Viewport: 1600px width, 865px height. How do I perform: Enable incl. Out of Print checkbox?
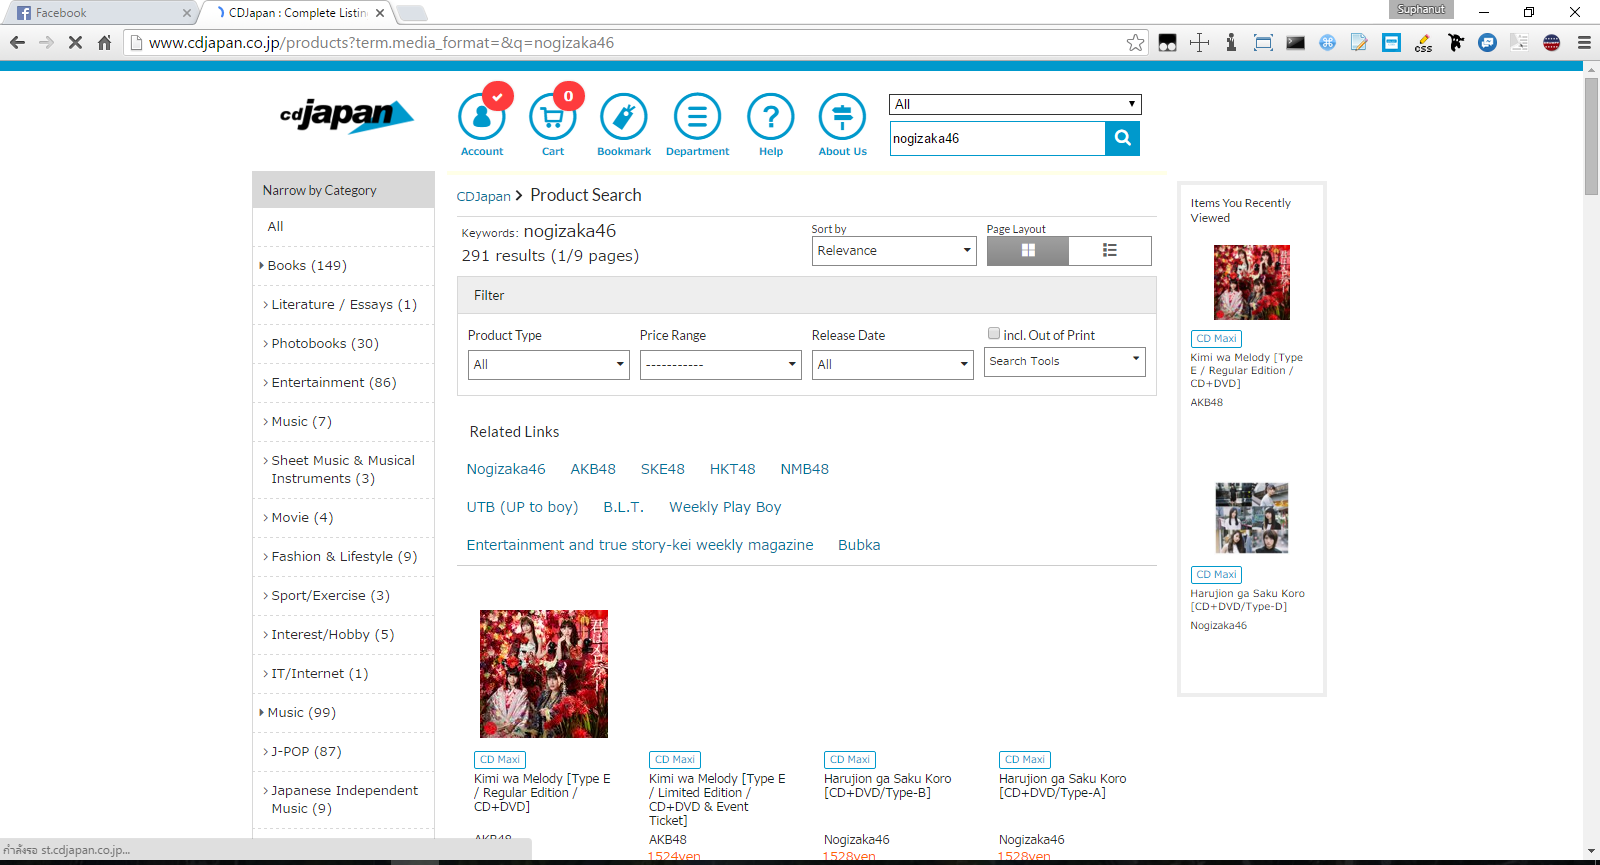994,334
